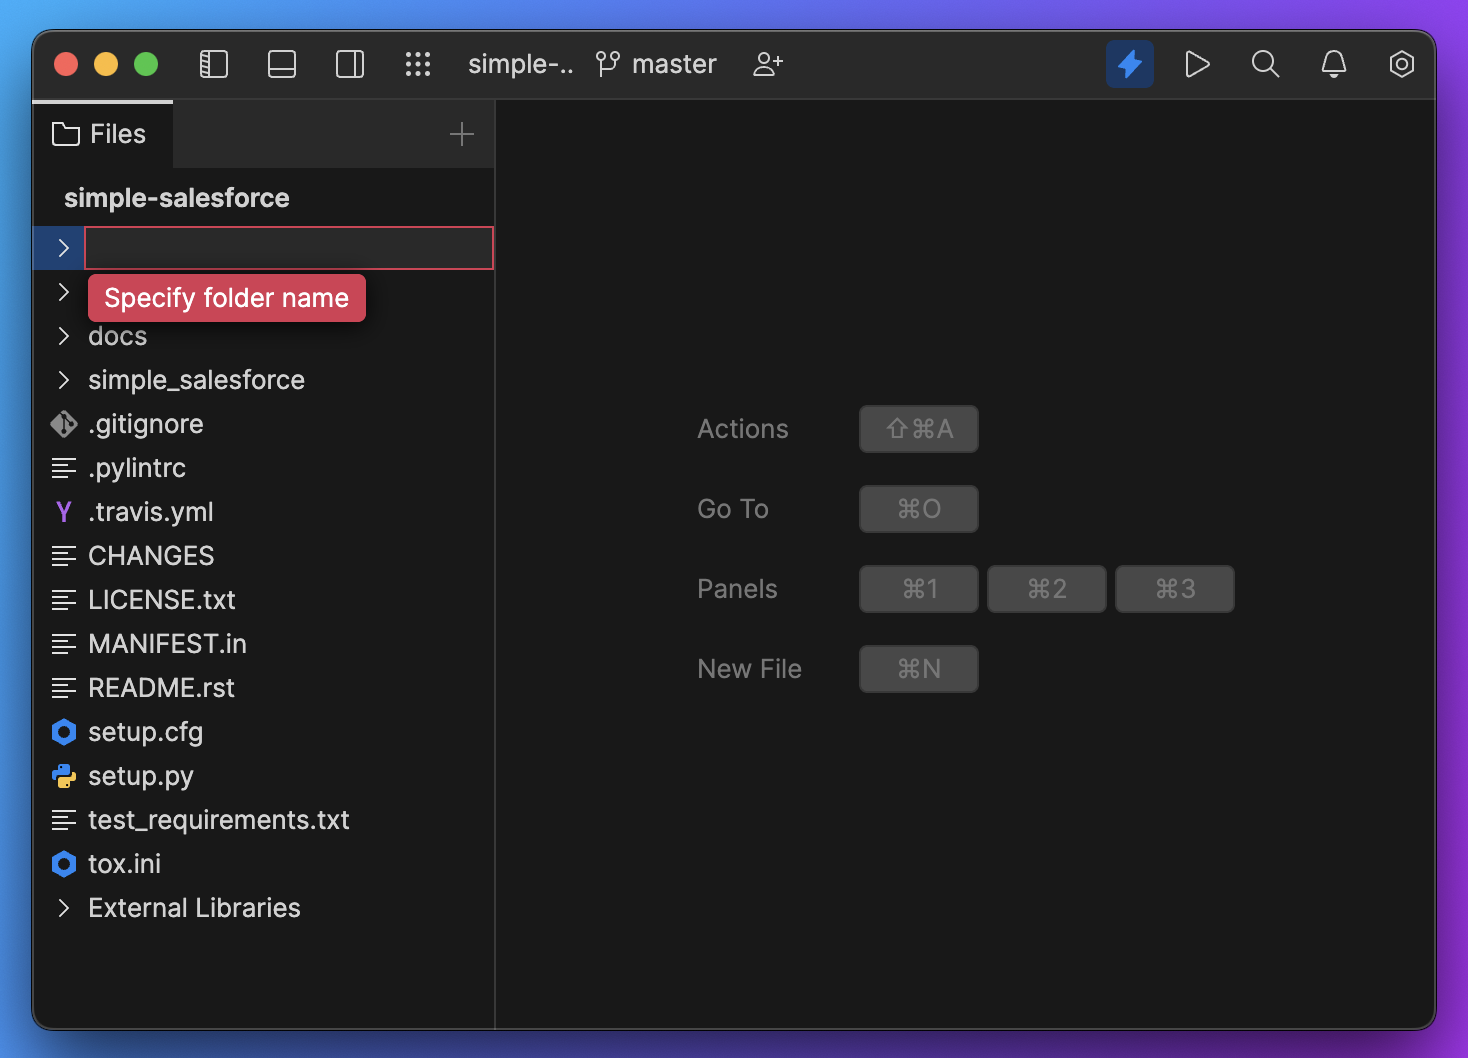
Task: Open the simple-.. project selector
Action: coord(521,64)
